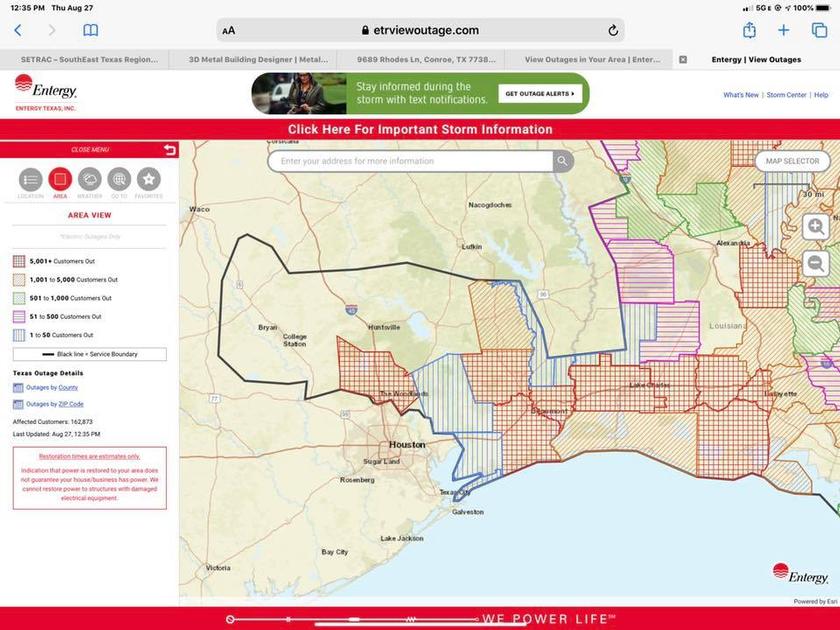Click the Black line = Service Boundary legend
This screenshot has height=630, width=840.
point(89,354)
